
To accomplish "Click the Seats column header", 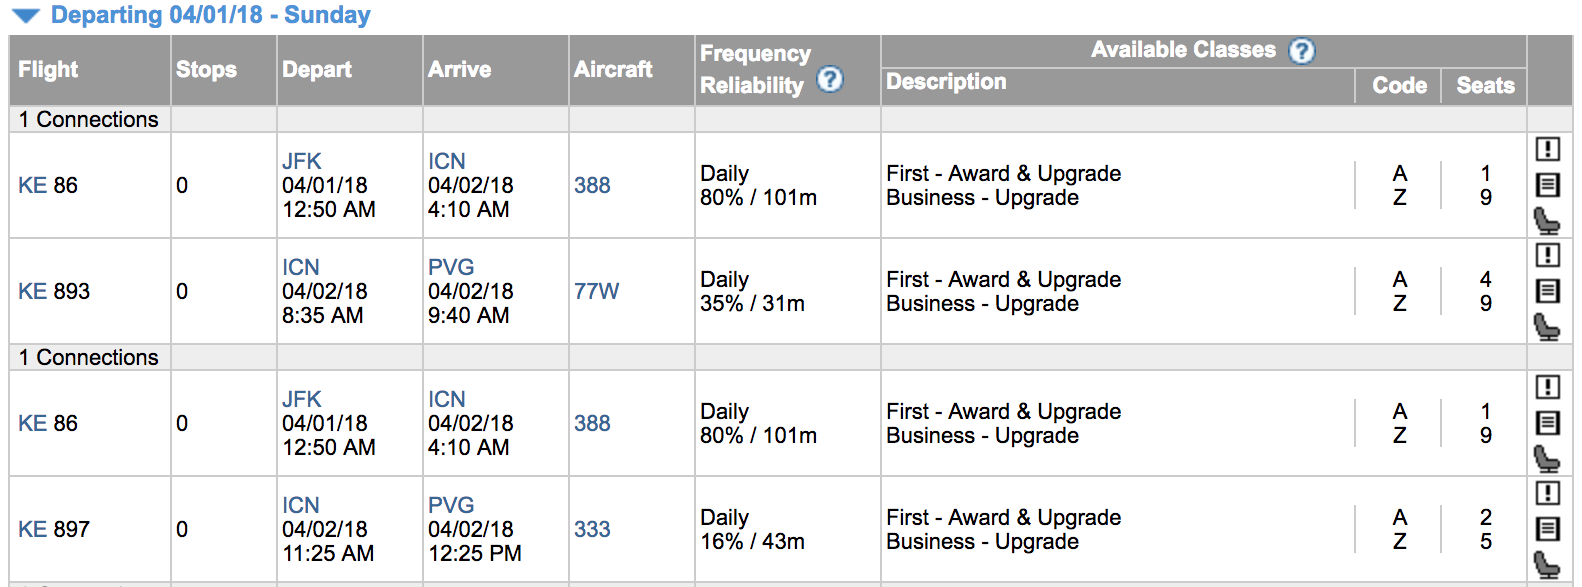I will point(1485,86).
